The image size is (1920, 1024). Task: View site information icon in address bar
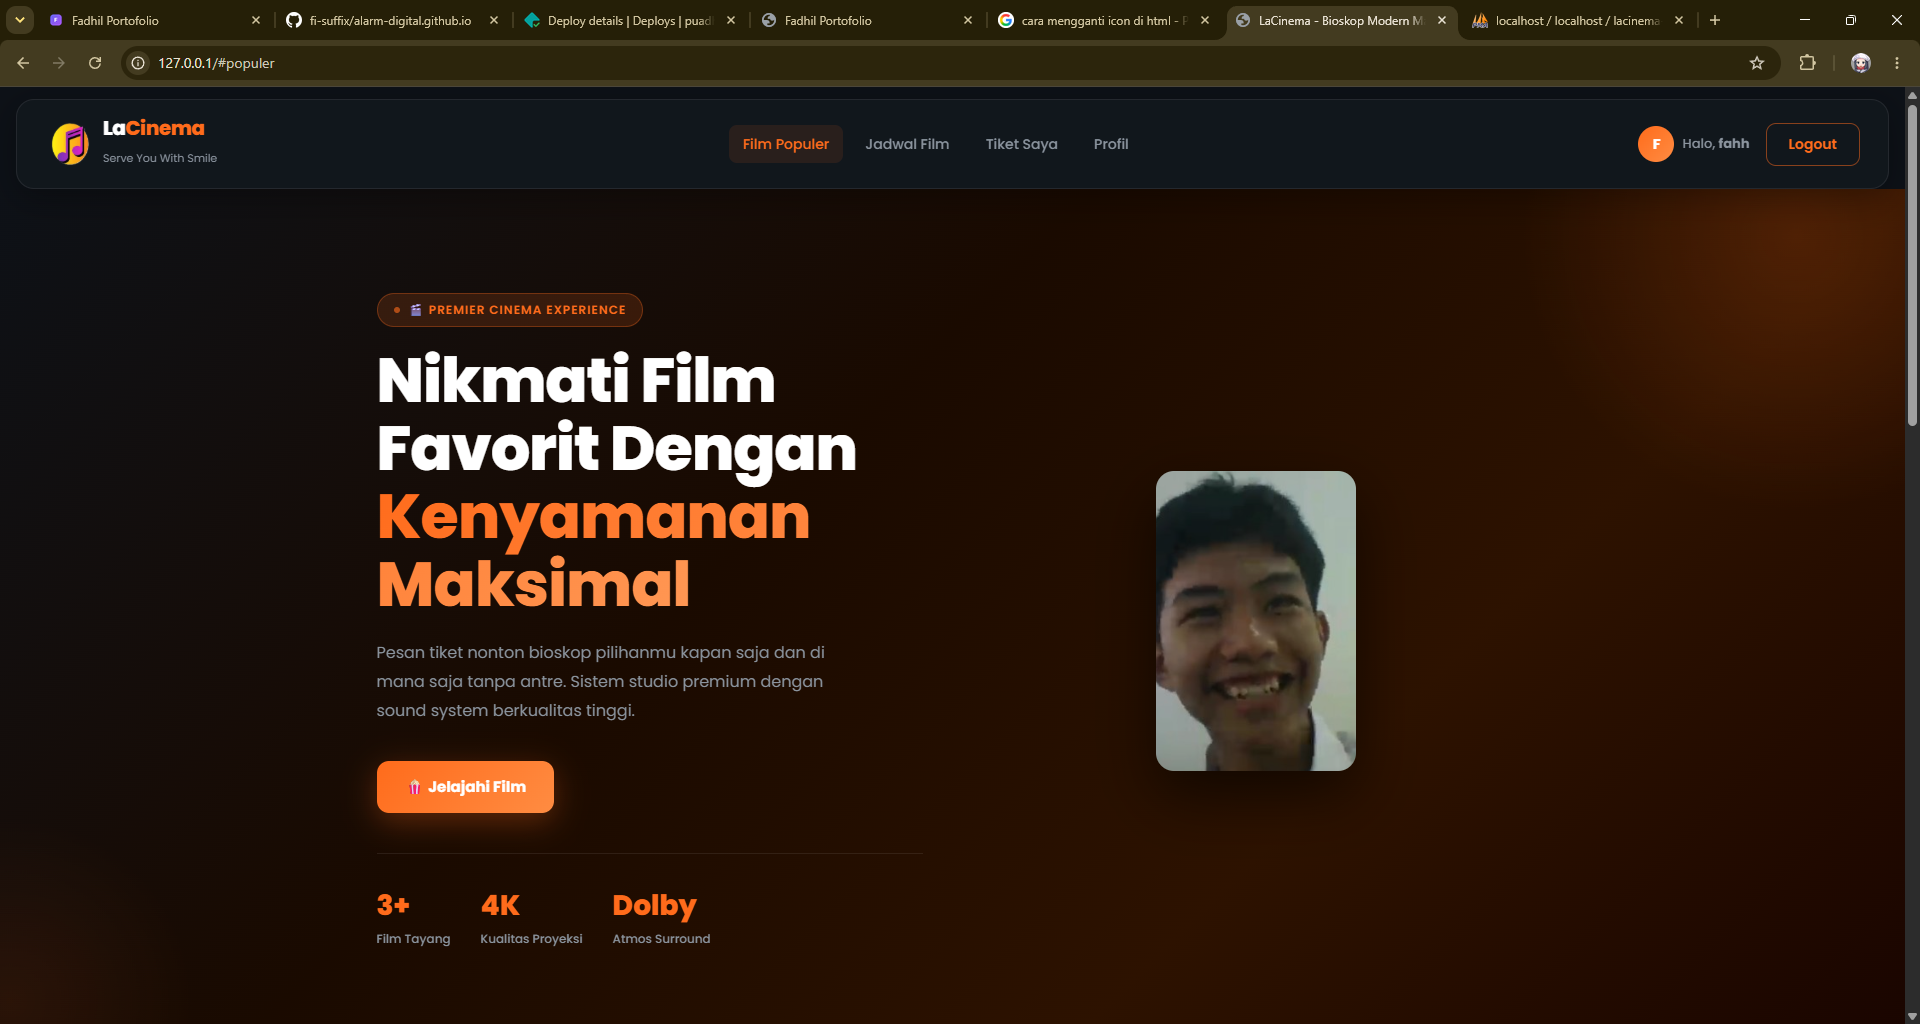[x=138, y=63]
